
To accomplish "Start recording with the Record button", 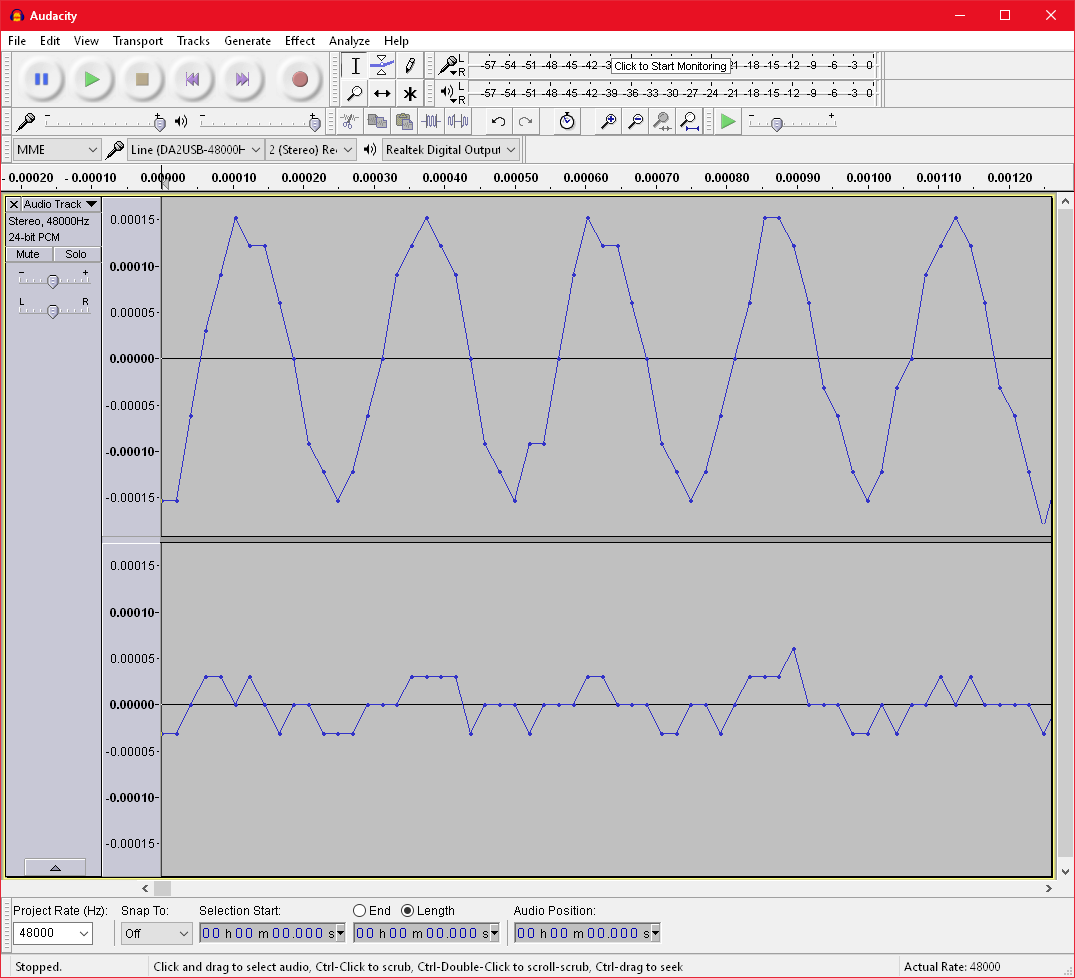I will 300,80.
